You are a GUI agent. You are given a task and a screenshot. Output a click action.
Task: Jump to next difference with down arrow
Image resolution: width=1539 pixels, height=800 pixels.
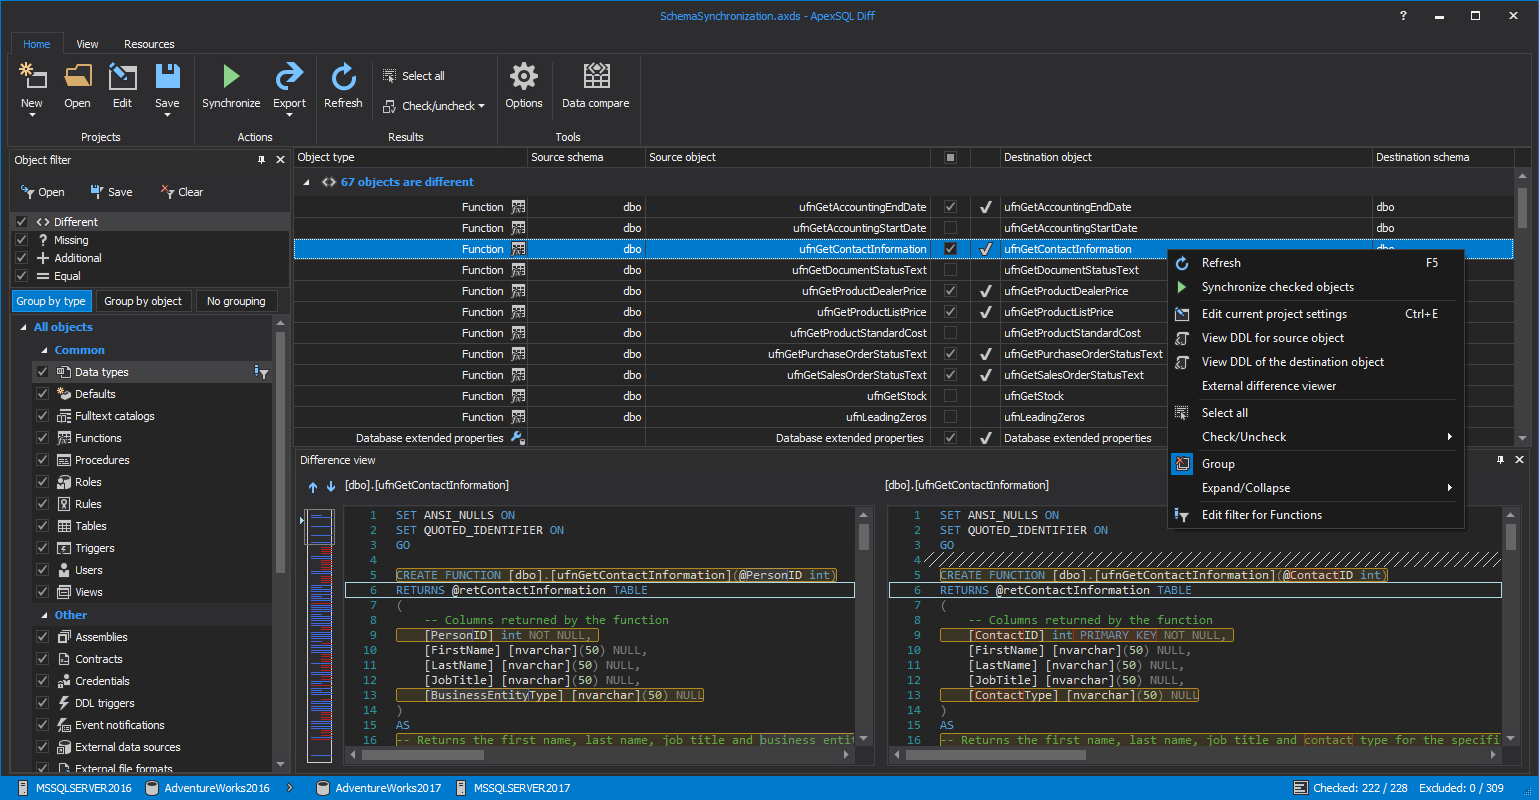pyautogui.click(x=331, y=487)
